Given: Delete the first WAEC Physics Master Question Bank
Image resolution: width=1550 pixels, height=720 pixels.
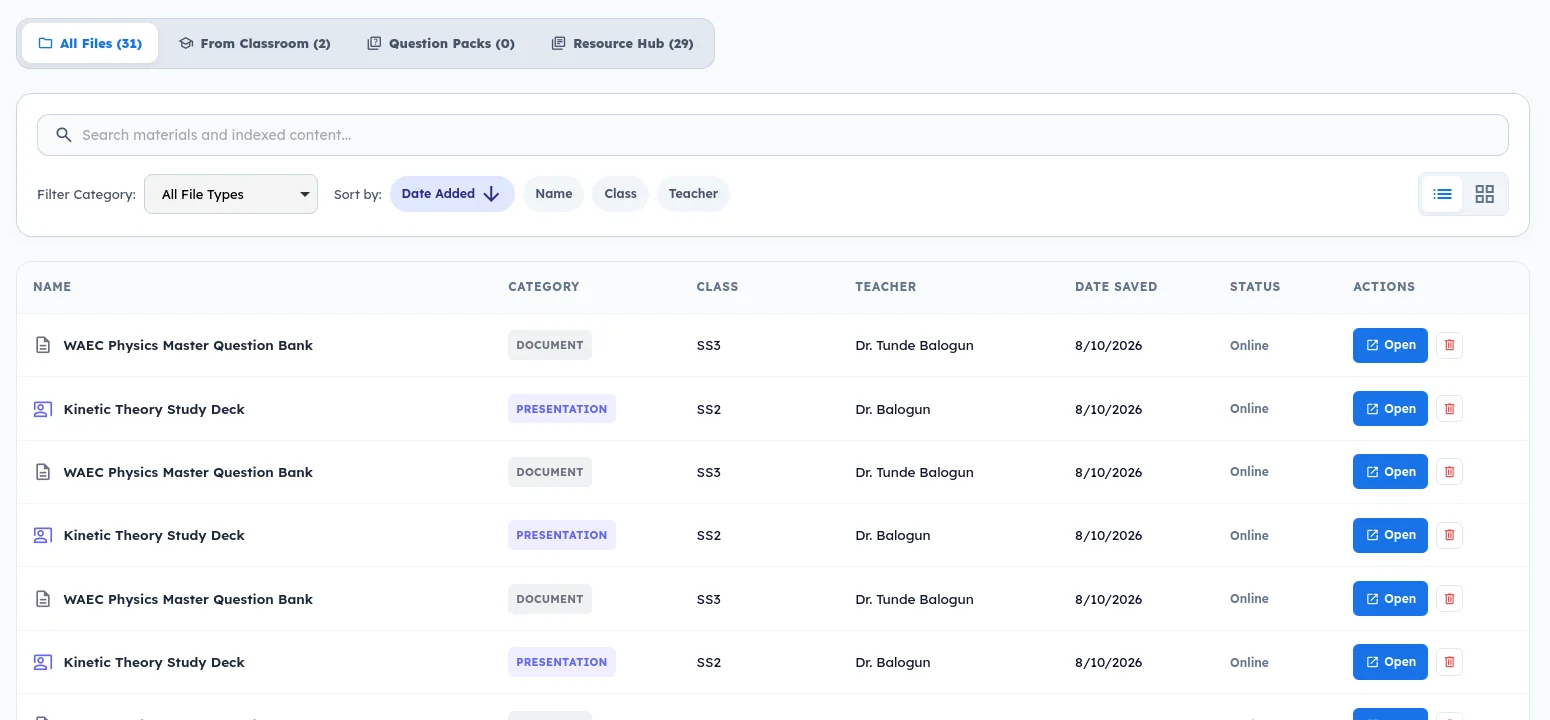Looking at the screenshot, I should coord(1449,345).
